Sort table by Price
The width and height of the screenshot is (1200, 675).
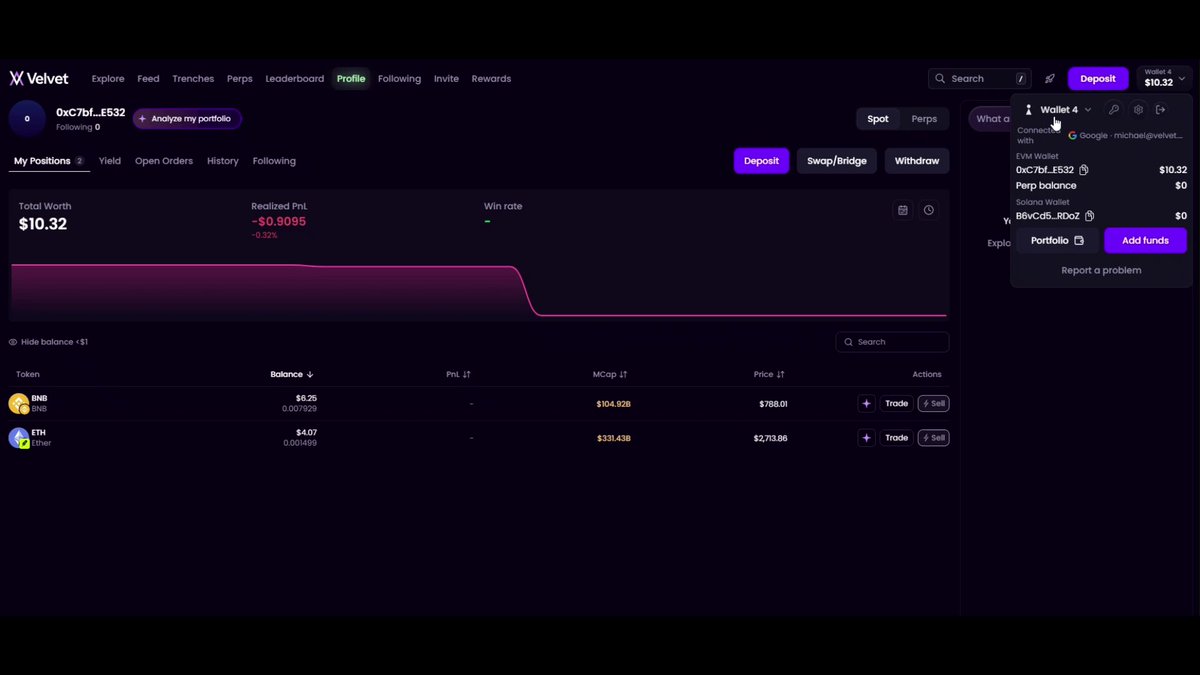(x=769, y=374)
